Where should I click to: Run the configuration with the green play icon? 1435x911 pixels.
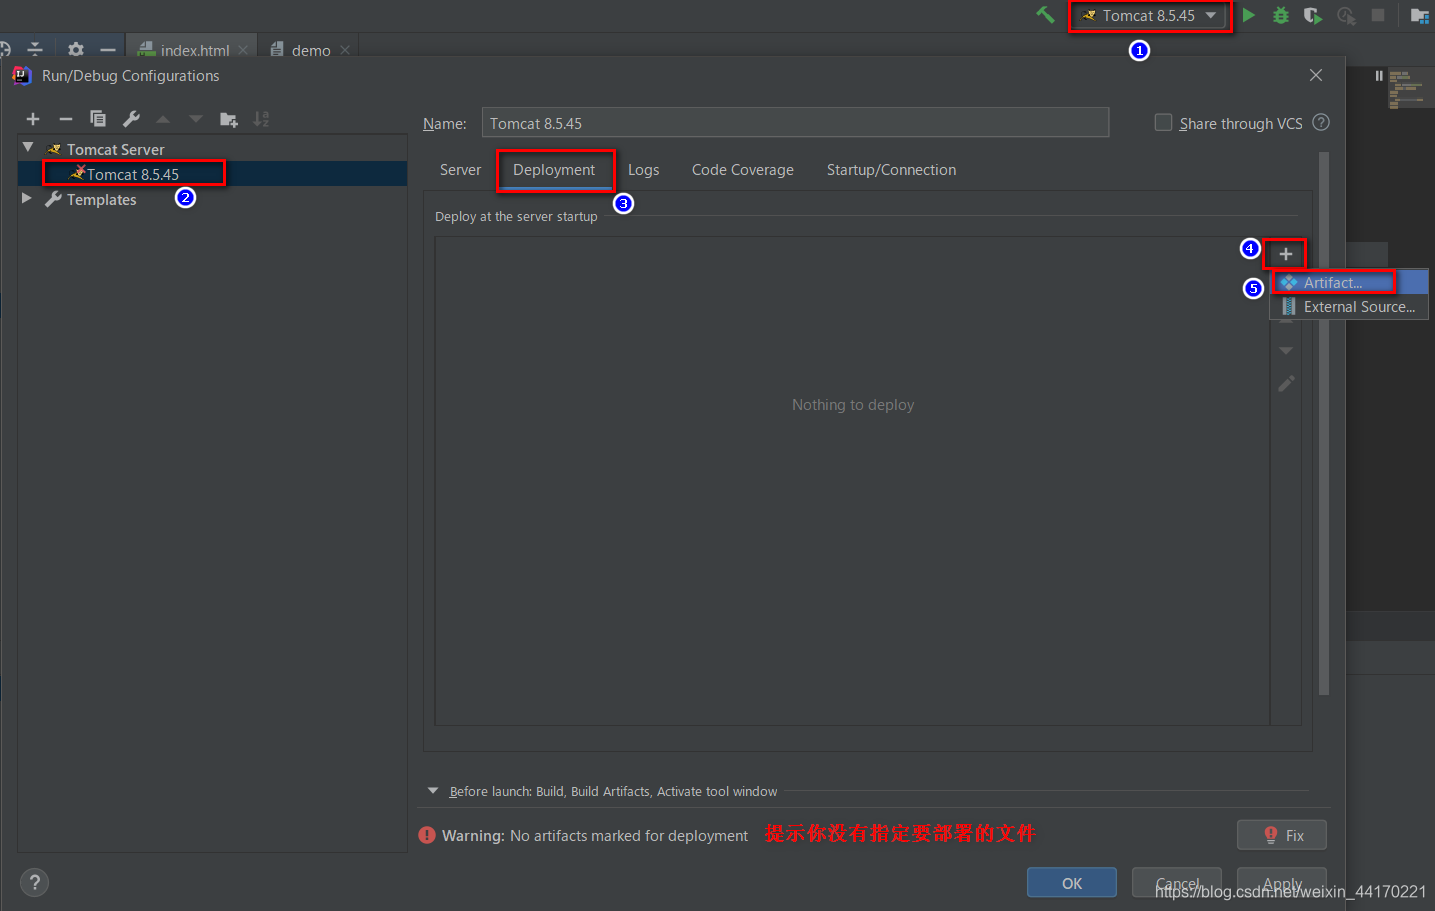click(1249, 15)
